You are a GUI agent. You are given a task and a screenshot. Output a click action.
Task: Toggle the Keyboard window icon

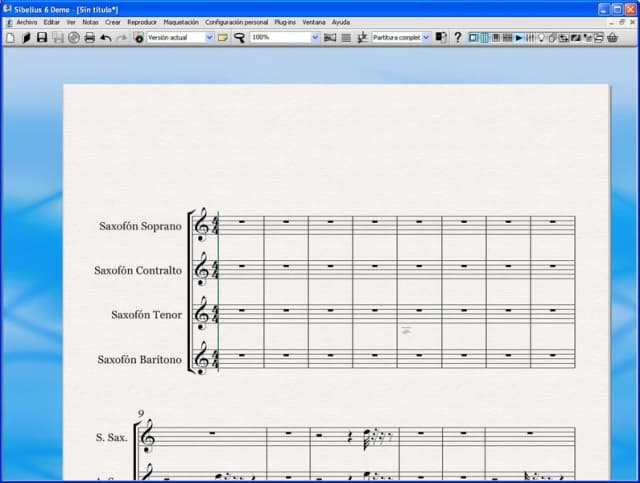pyautogui.click(x=496, y=38)
